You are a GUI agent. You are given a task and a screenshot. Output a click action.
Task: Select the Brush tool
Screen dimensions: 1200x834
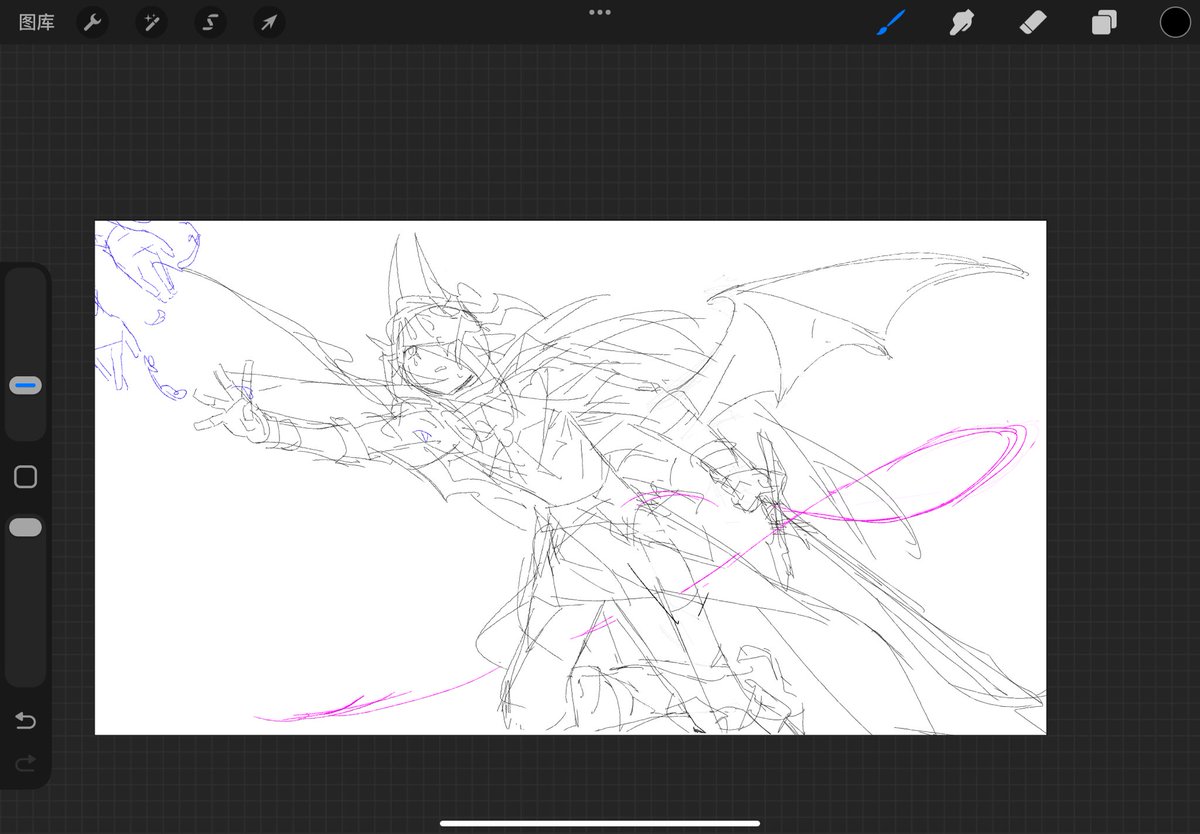click(891, 22)
